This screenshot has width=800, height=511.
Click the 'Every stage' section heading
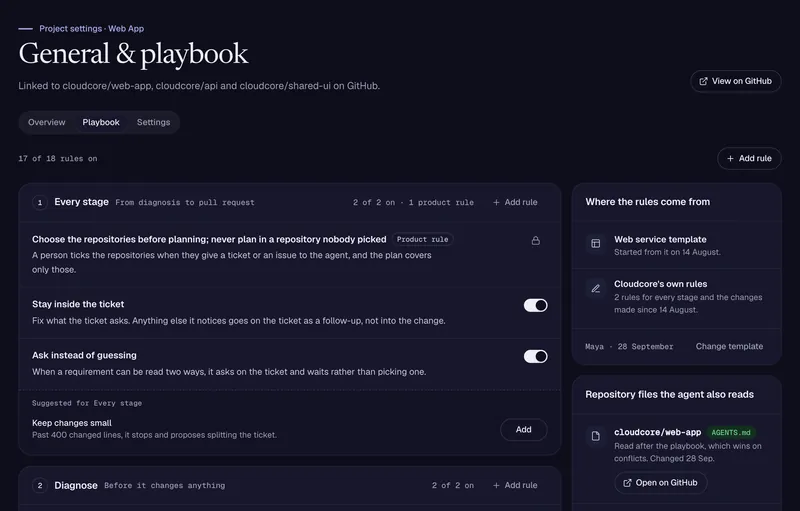pyautogui.click(x=82, y=202)
